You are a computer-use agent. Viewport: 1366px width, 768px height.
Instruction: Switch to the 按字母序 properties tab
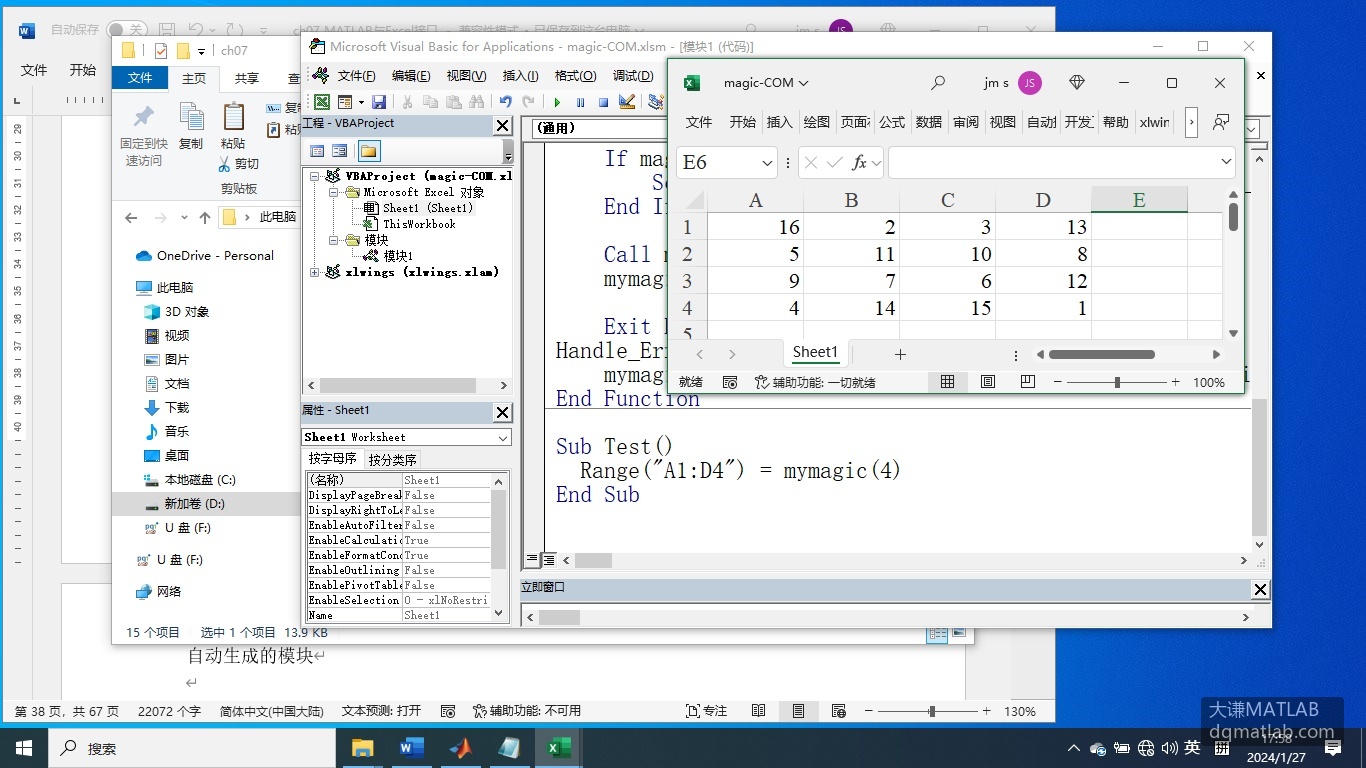point(333,459)
